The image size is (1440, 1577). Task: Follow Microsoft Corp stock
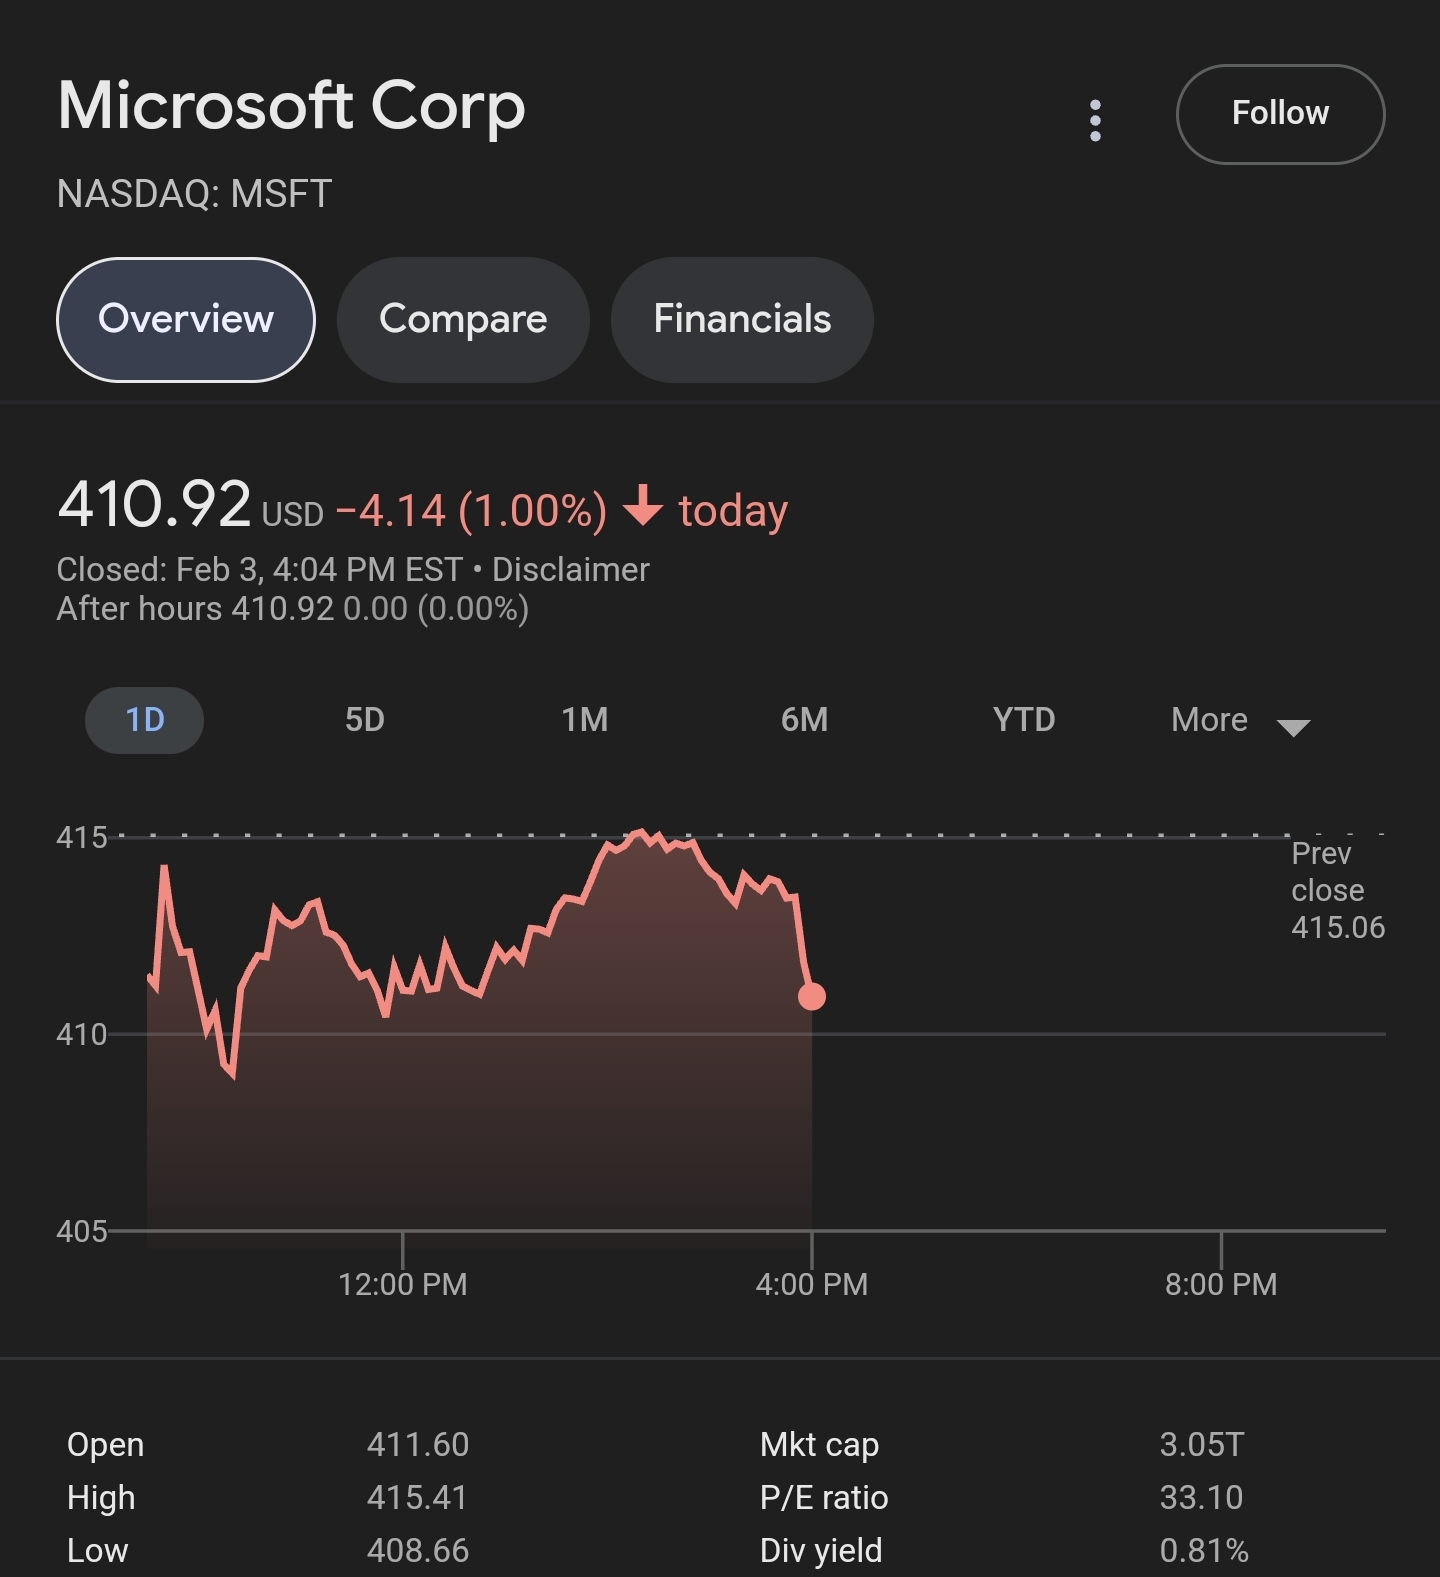click(x=1280, y=114)
